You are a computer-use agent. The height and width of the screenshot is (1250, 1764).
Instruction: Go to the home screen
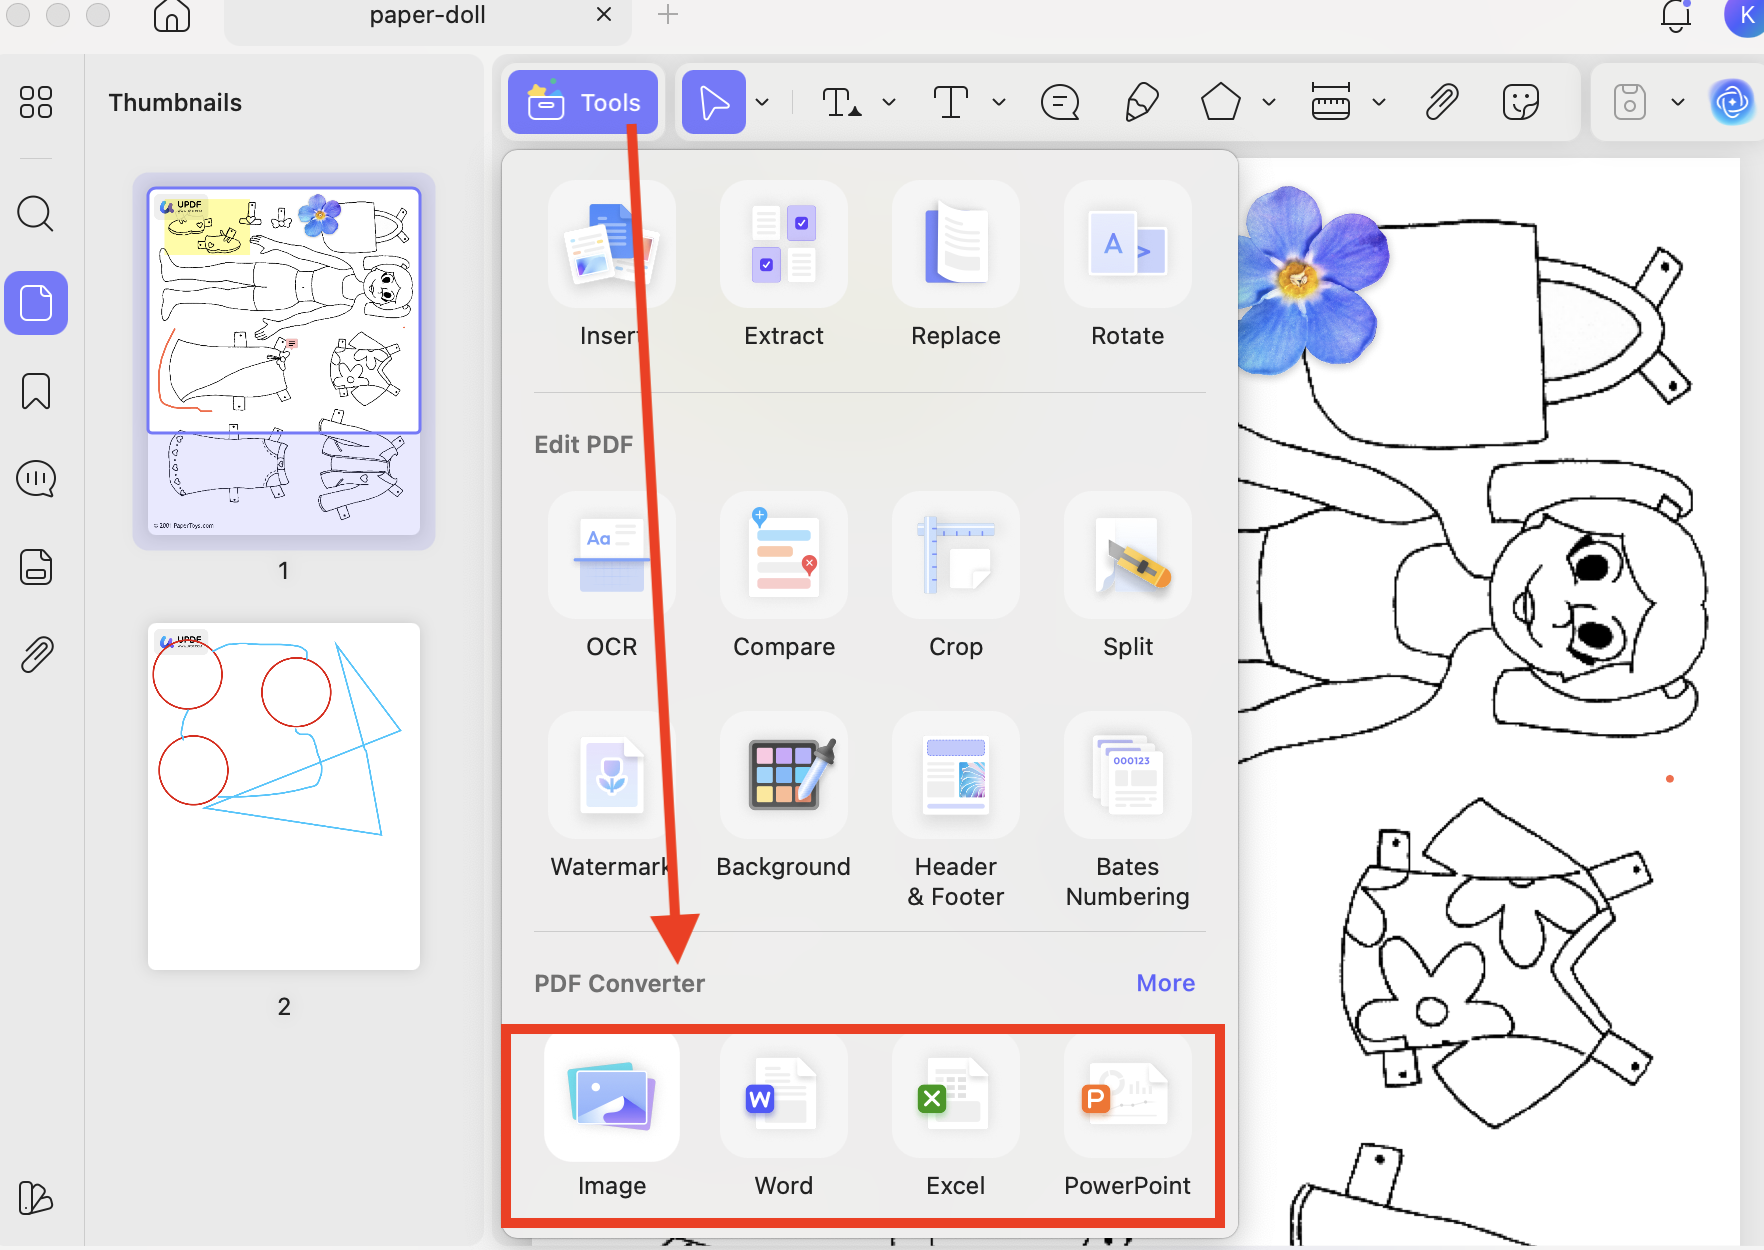click(x=172, y=16)
